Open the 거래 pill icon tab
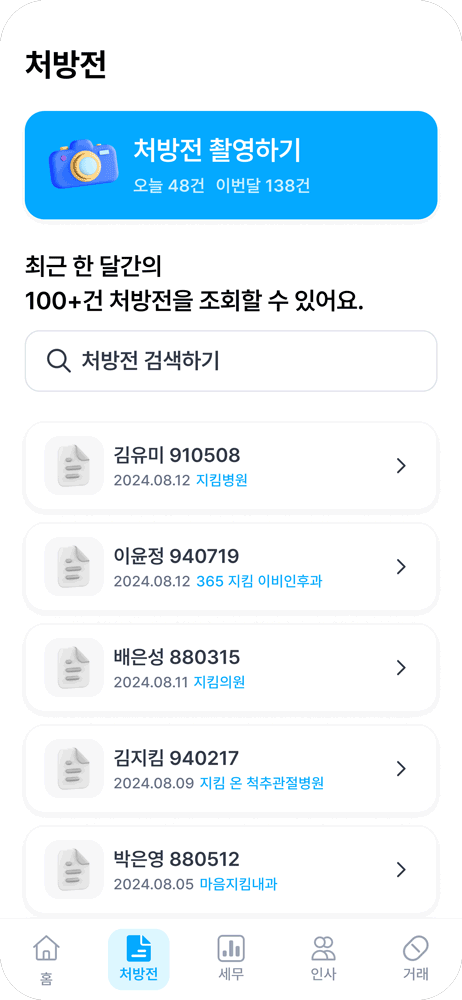This screenshot has width=462, height=1000. [416, 958]
